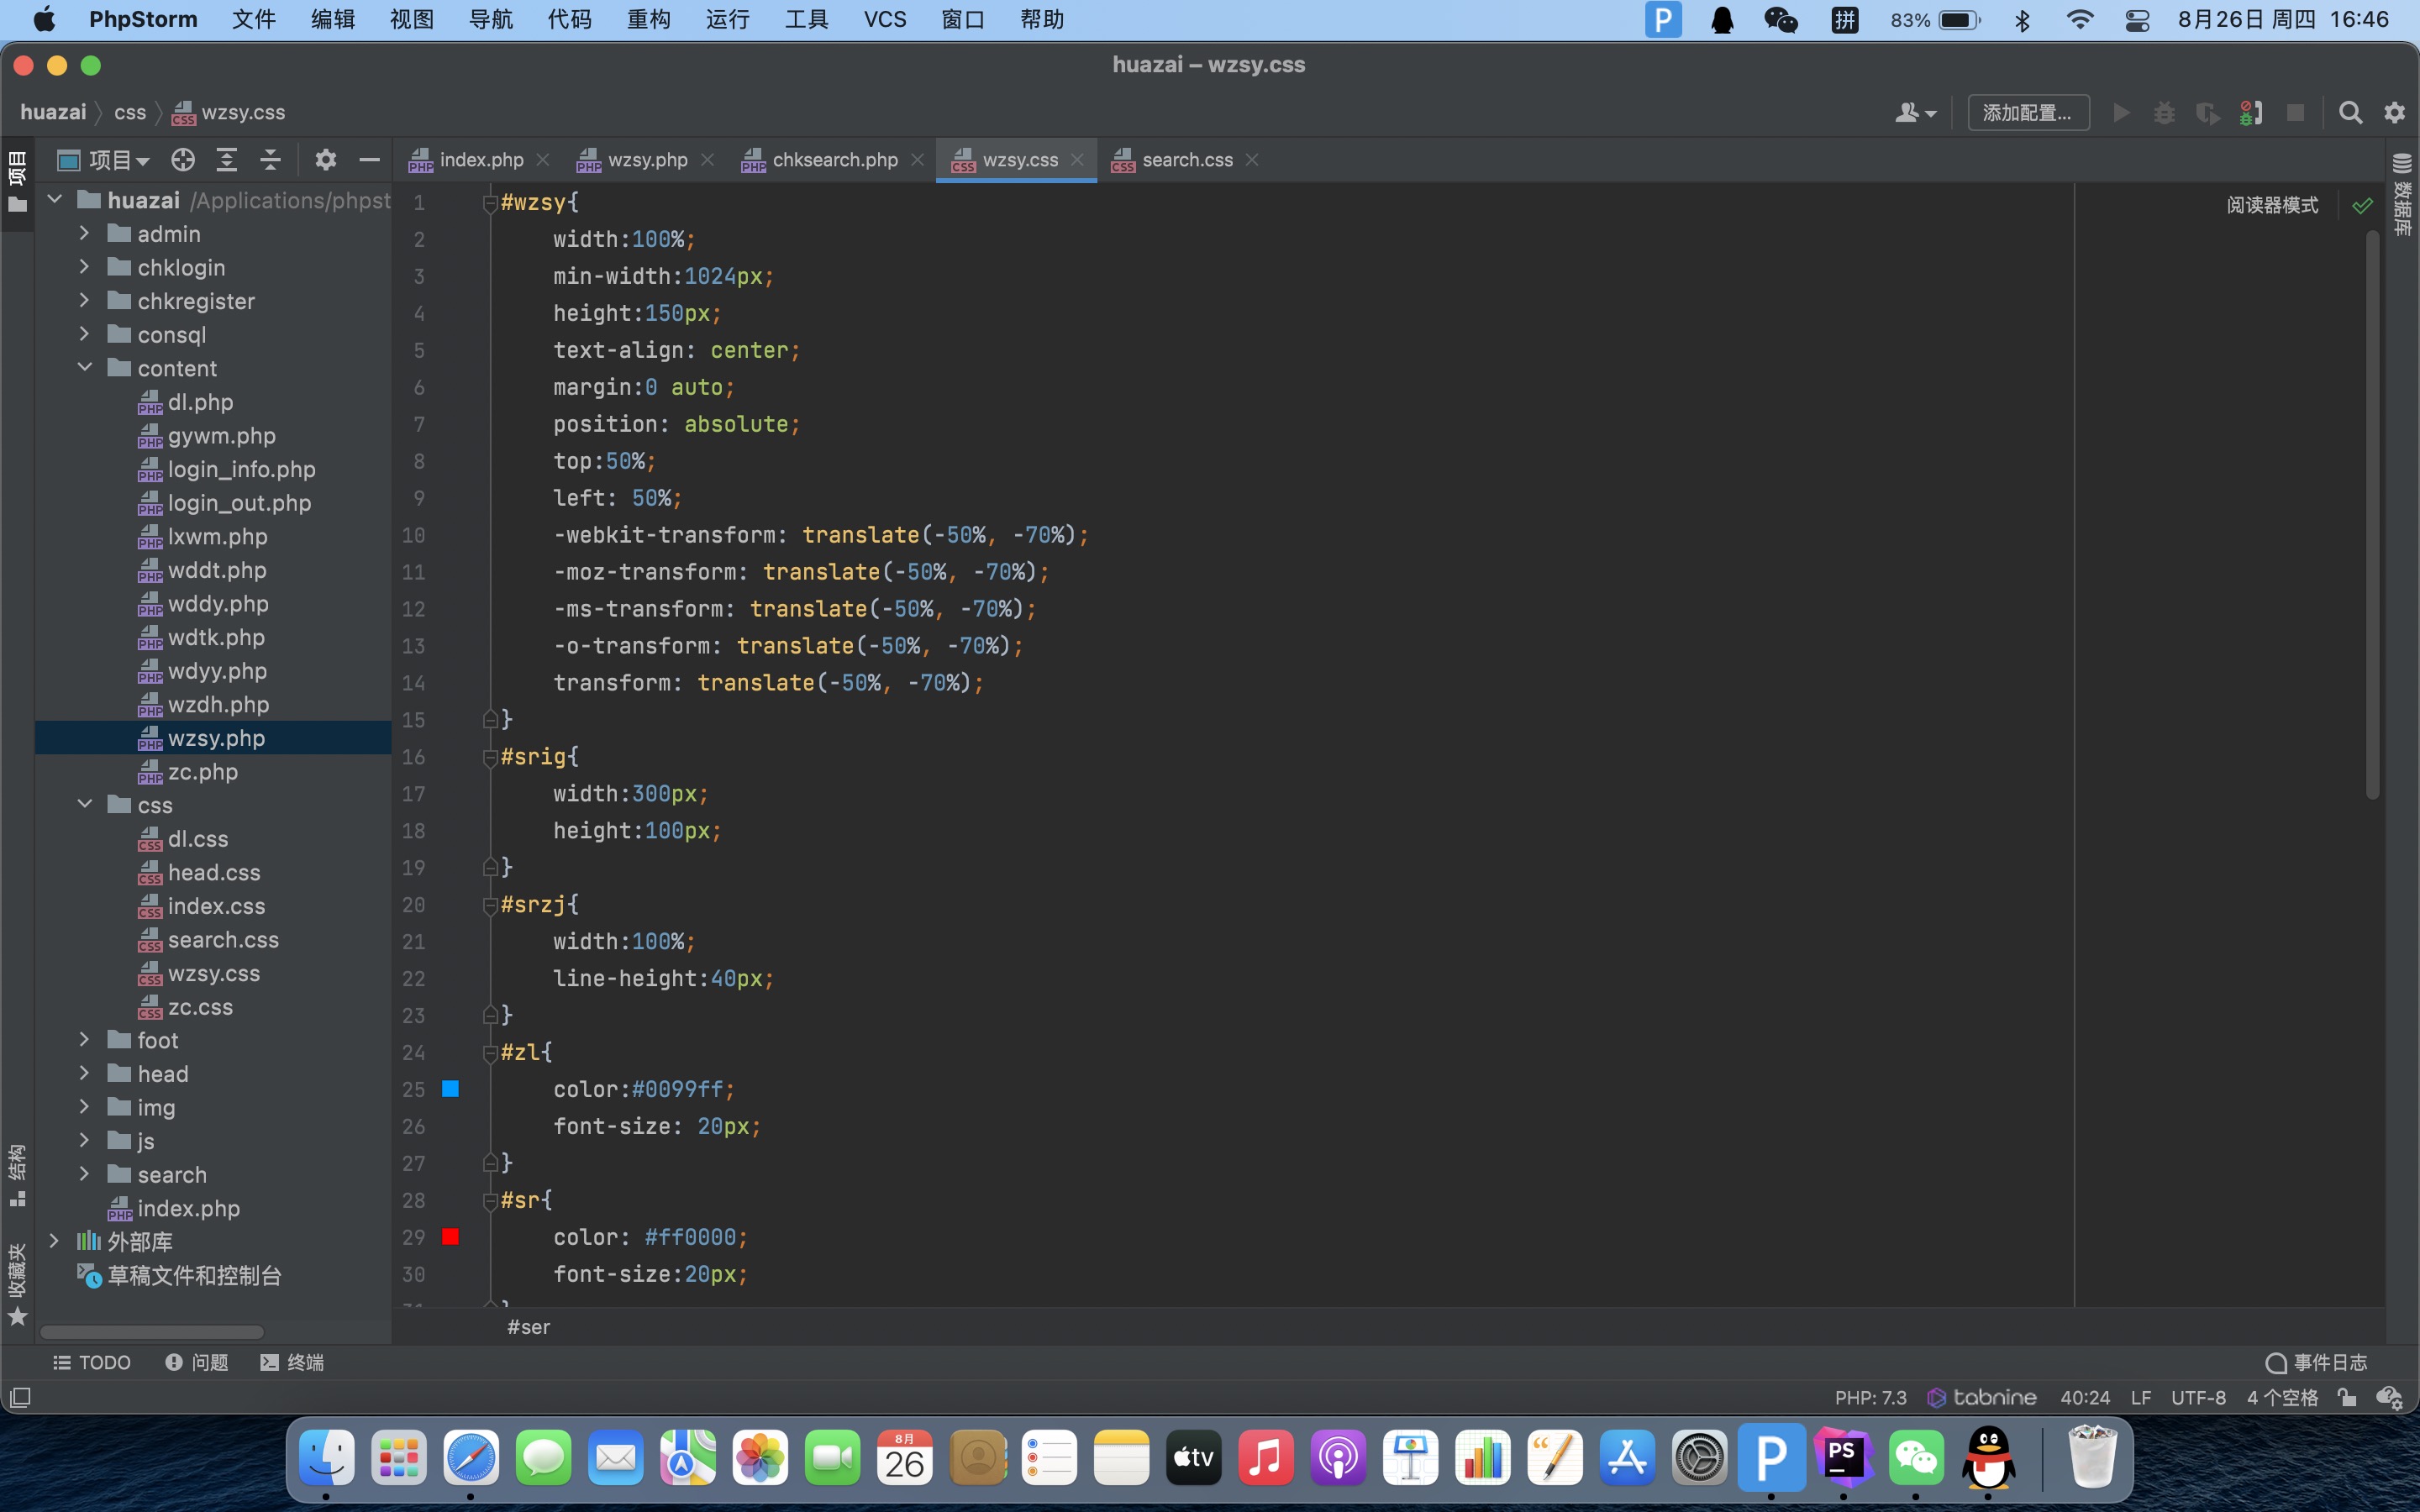The height and width of the screenshot is (1512, 2420).
Task: Open the Terminal tool window button
Action: point(292,1362)
